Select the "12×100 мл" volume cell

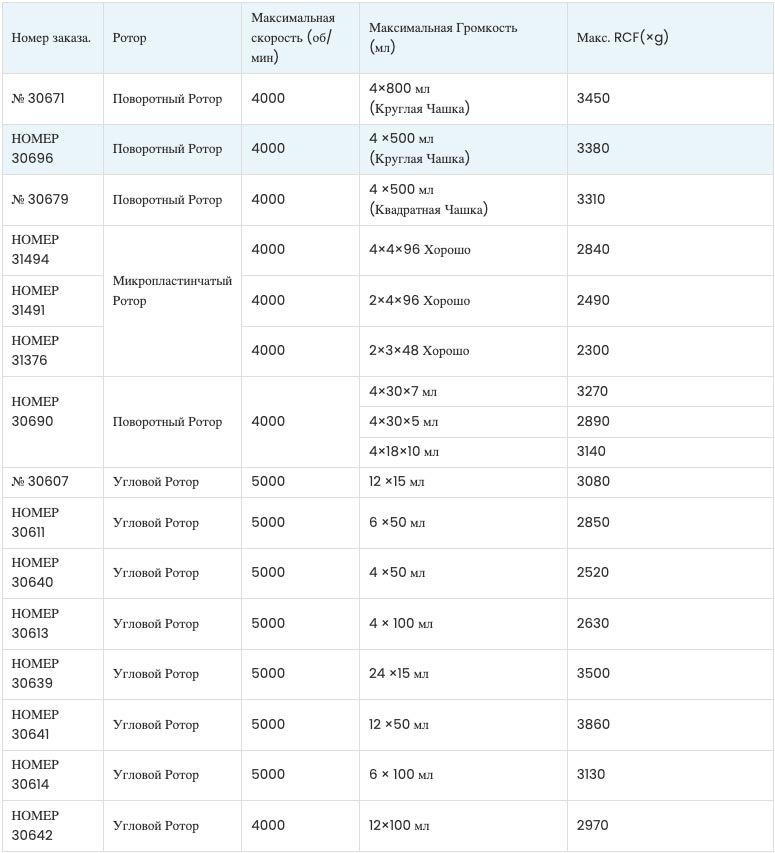click(398, 826)
